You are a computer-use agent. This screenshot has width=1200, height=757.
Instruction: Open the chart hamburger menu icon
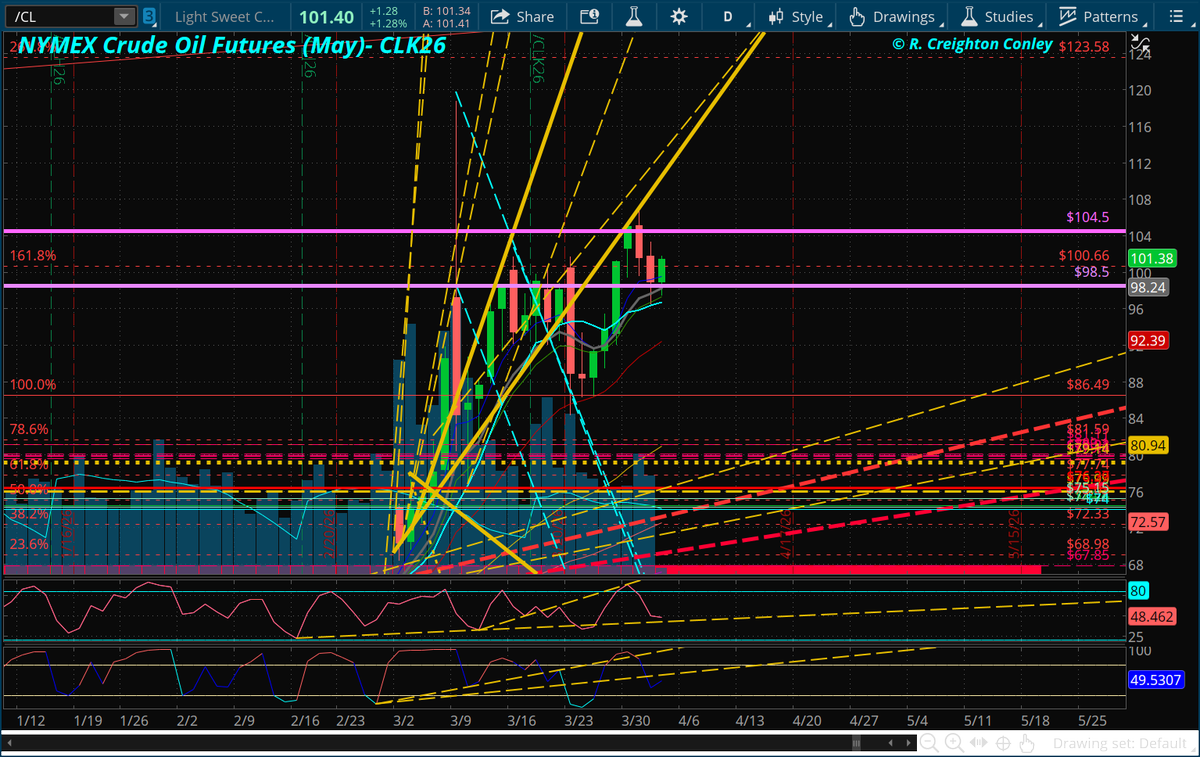1176,16
